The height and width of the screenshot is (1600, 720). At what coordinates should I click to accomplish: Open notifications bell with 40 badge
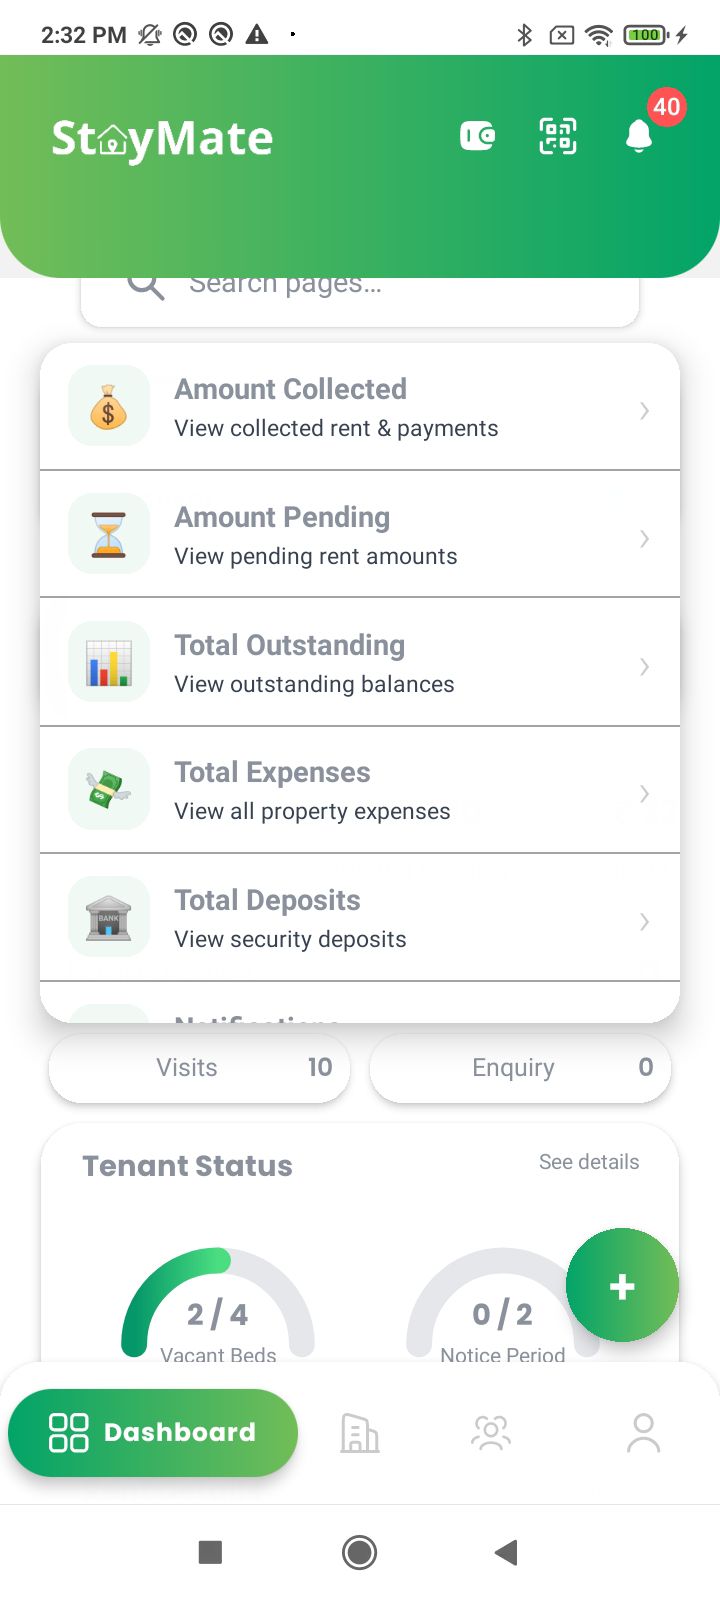tap(639, 136)
